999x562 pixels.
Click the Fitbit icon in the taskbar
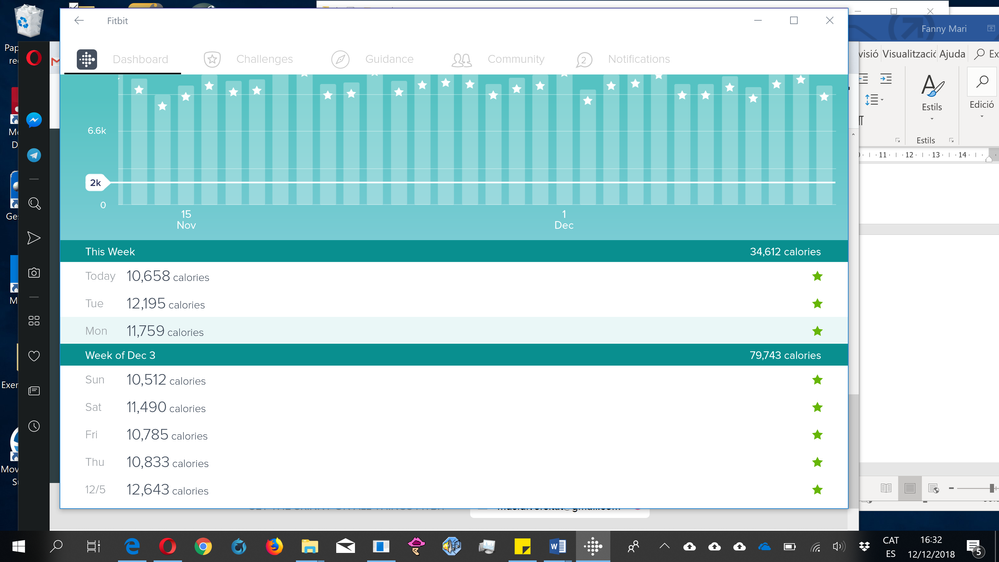(x=593, y=546)
